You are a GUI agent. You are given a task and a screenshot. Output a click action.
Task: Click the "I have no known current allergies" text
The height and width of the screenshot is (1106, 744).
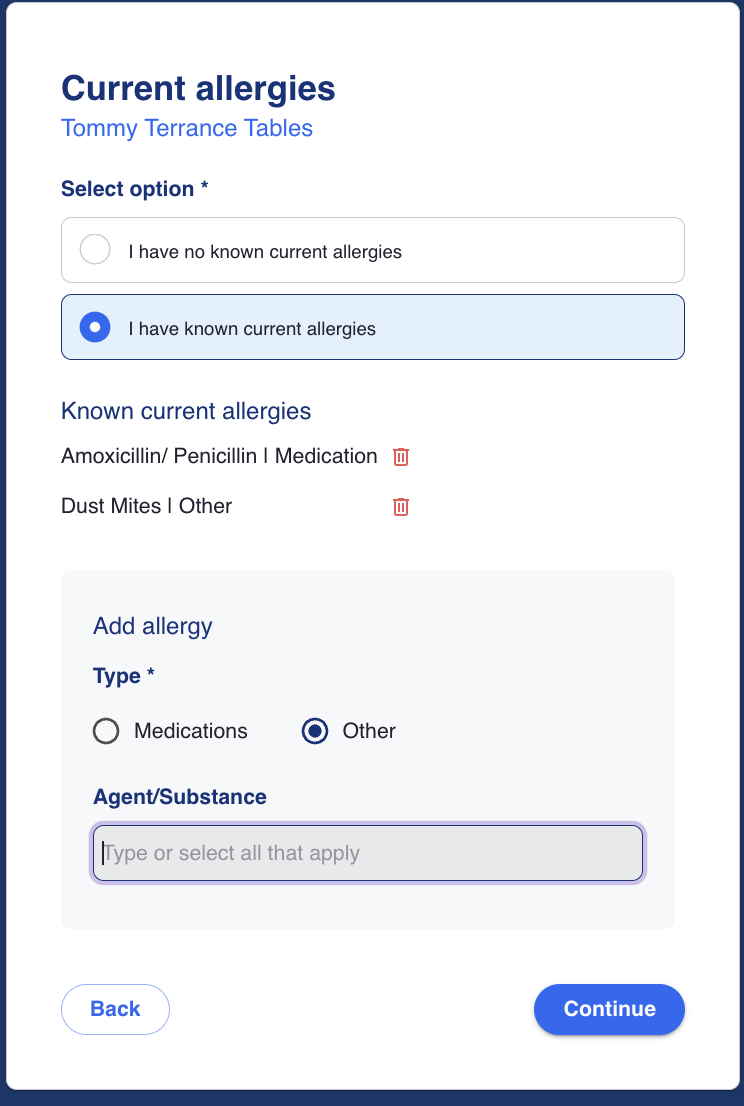265,251
